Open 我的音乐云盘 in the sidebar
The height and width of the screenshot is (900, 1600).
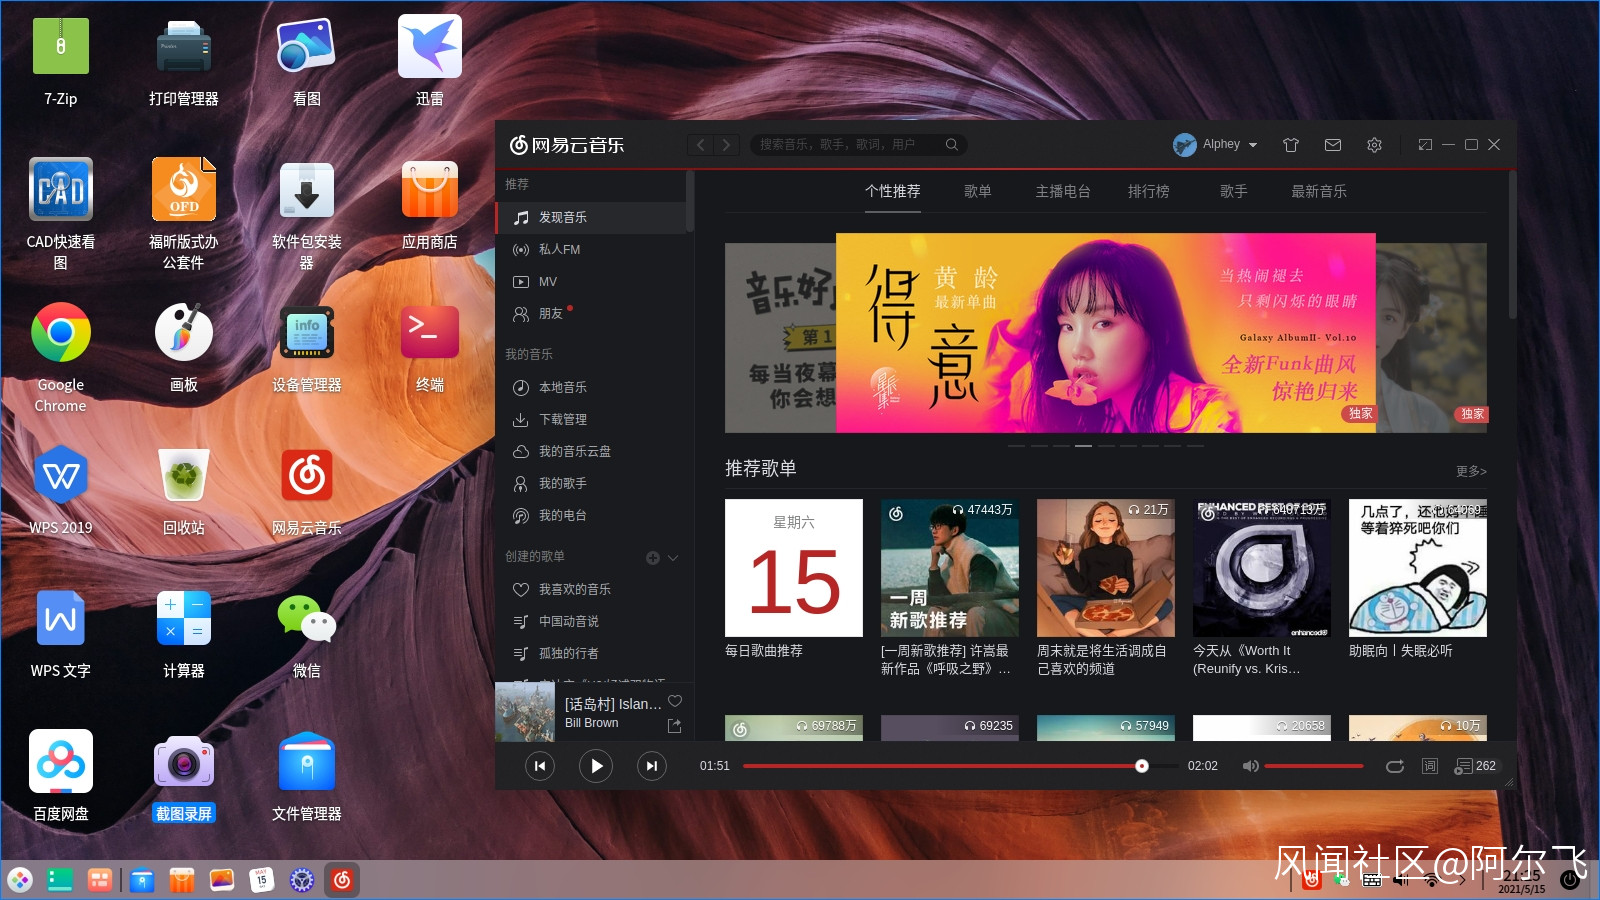pyautogui.click(x=591, y=451)
